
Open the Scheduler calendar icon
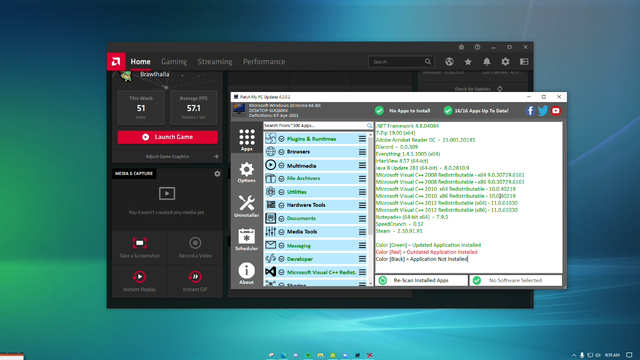[x=247, y=239]
